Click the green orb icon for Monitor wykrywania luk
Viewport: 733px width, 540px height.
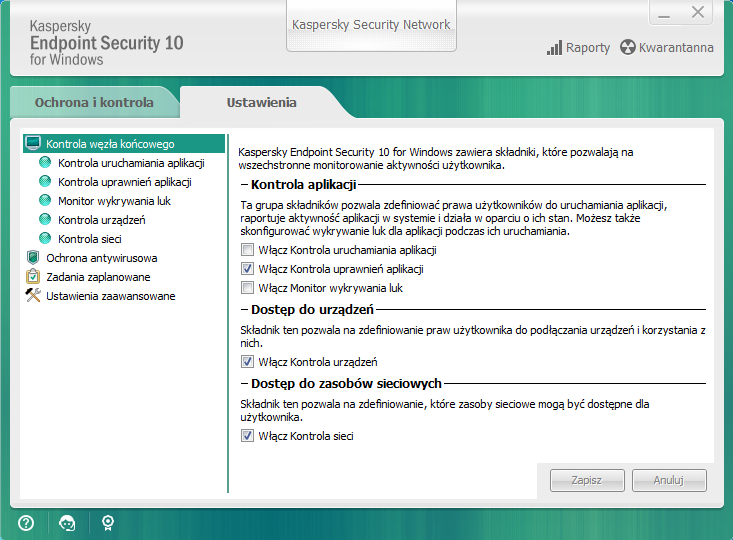(x=45, y=201)
